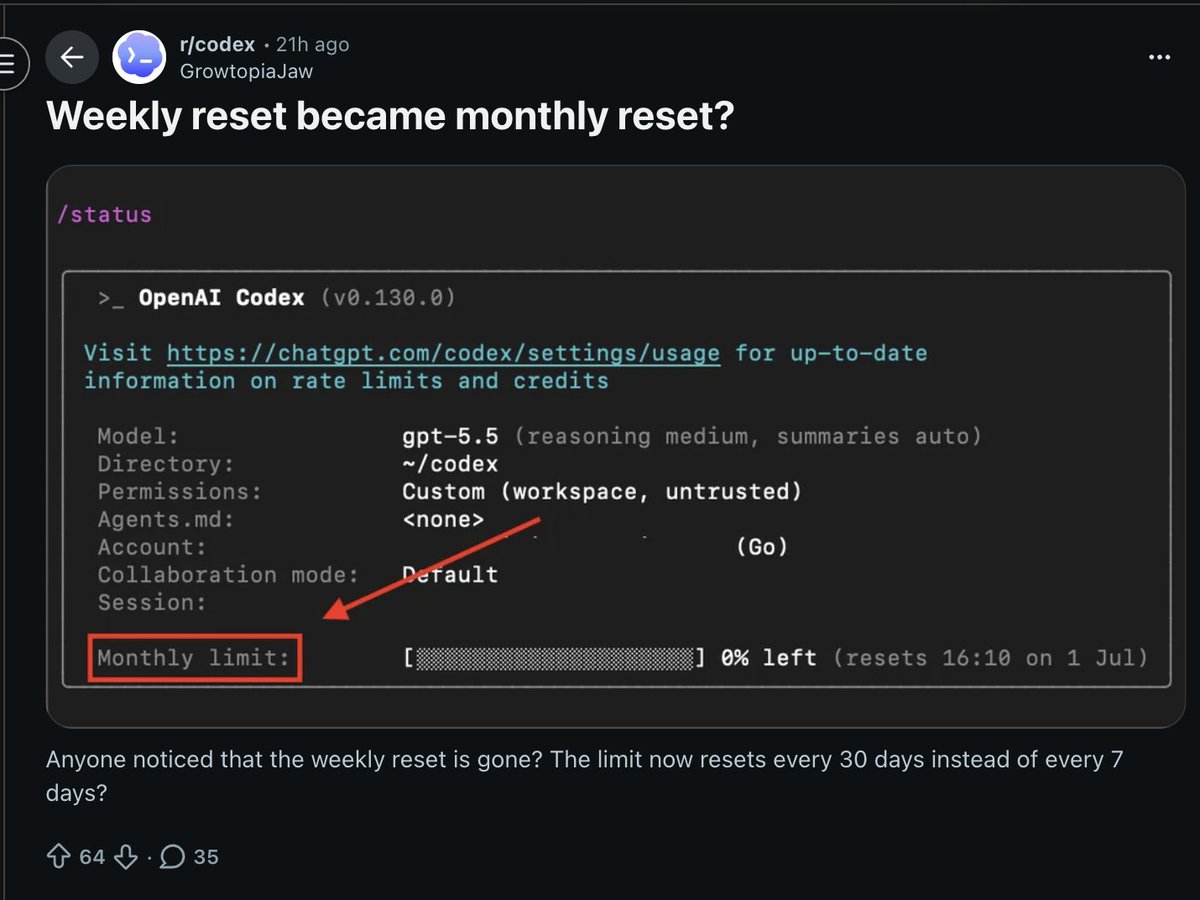Open the r/codex community avatar
This screenshot has width=1200, height=900.
pyautogui.click(x=139, y=57)
